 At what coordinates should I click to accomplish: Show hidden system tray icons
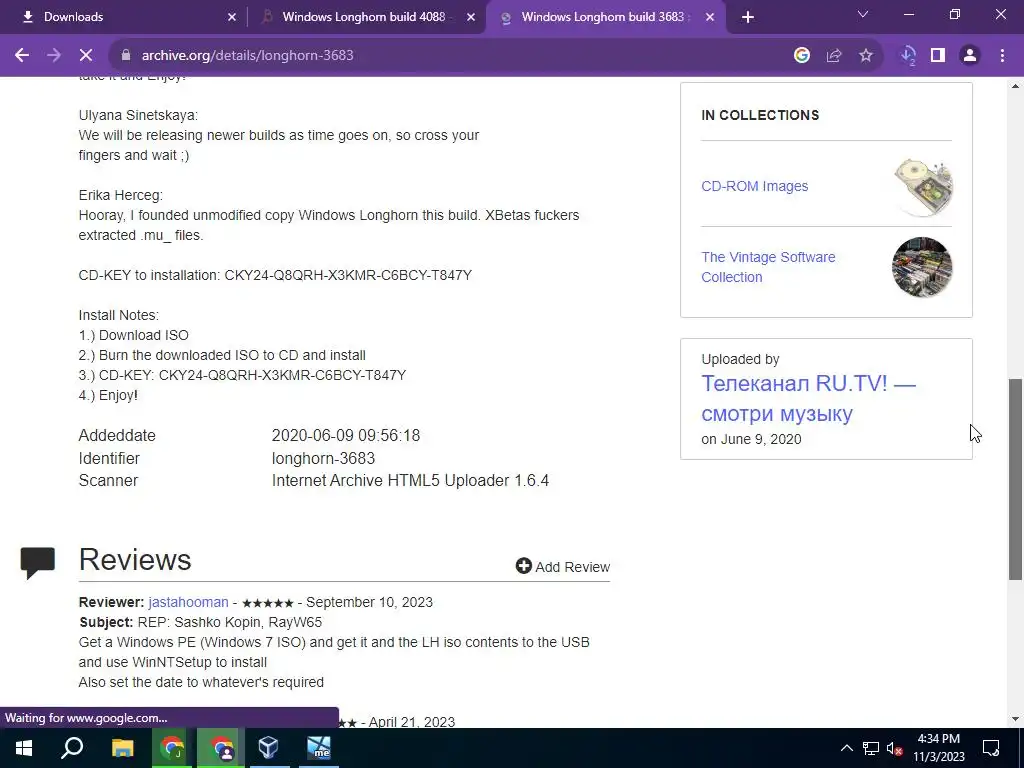click(846, 748)
